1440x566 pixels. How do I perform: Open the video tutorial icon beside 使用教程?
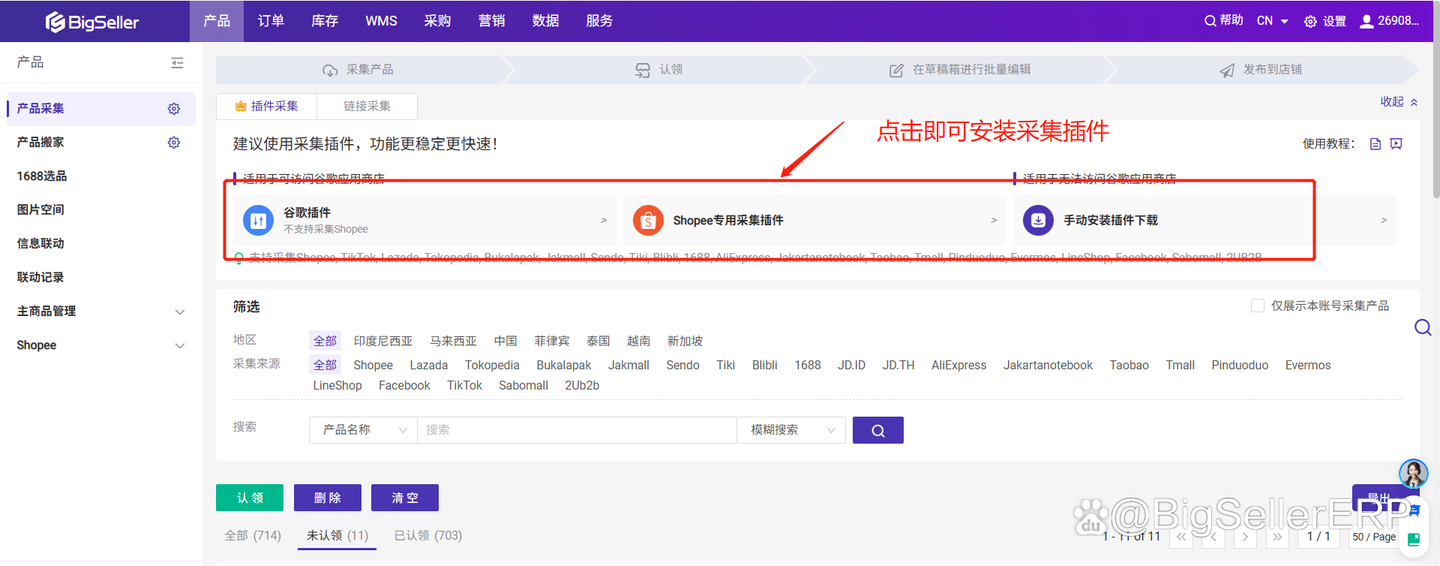click(x=1396, y=144)
